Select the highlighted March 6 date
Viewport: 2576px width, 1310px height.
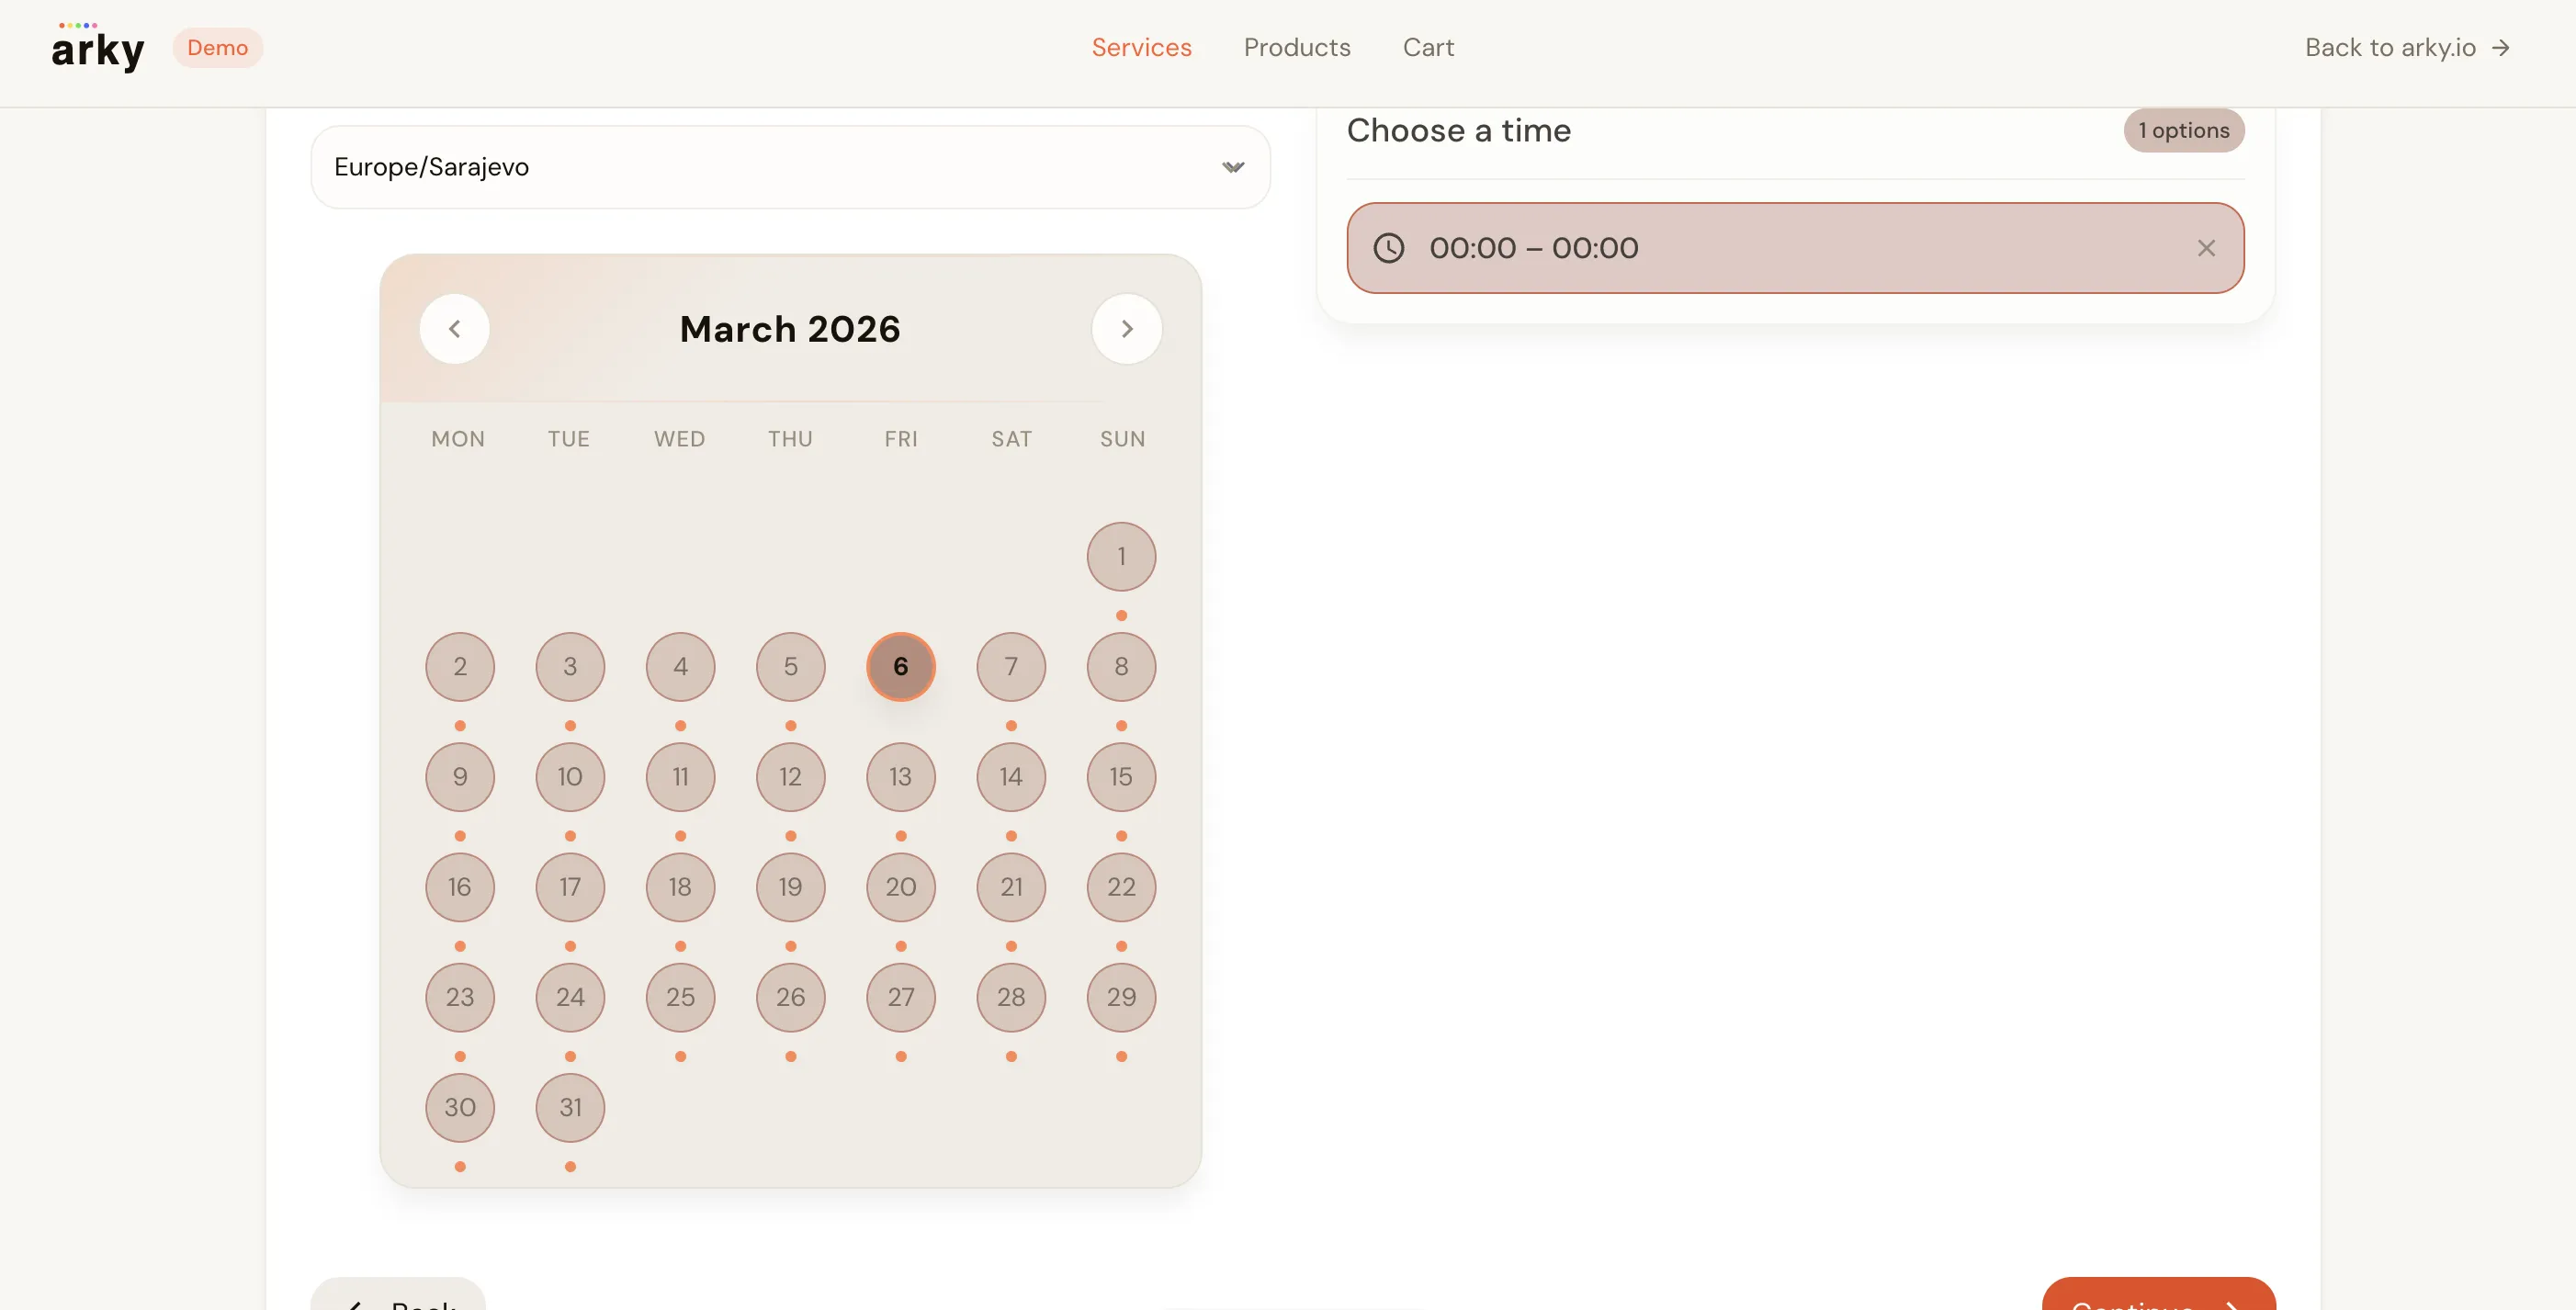(x=900, y=666)
